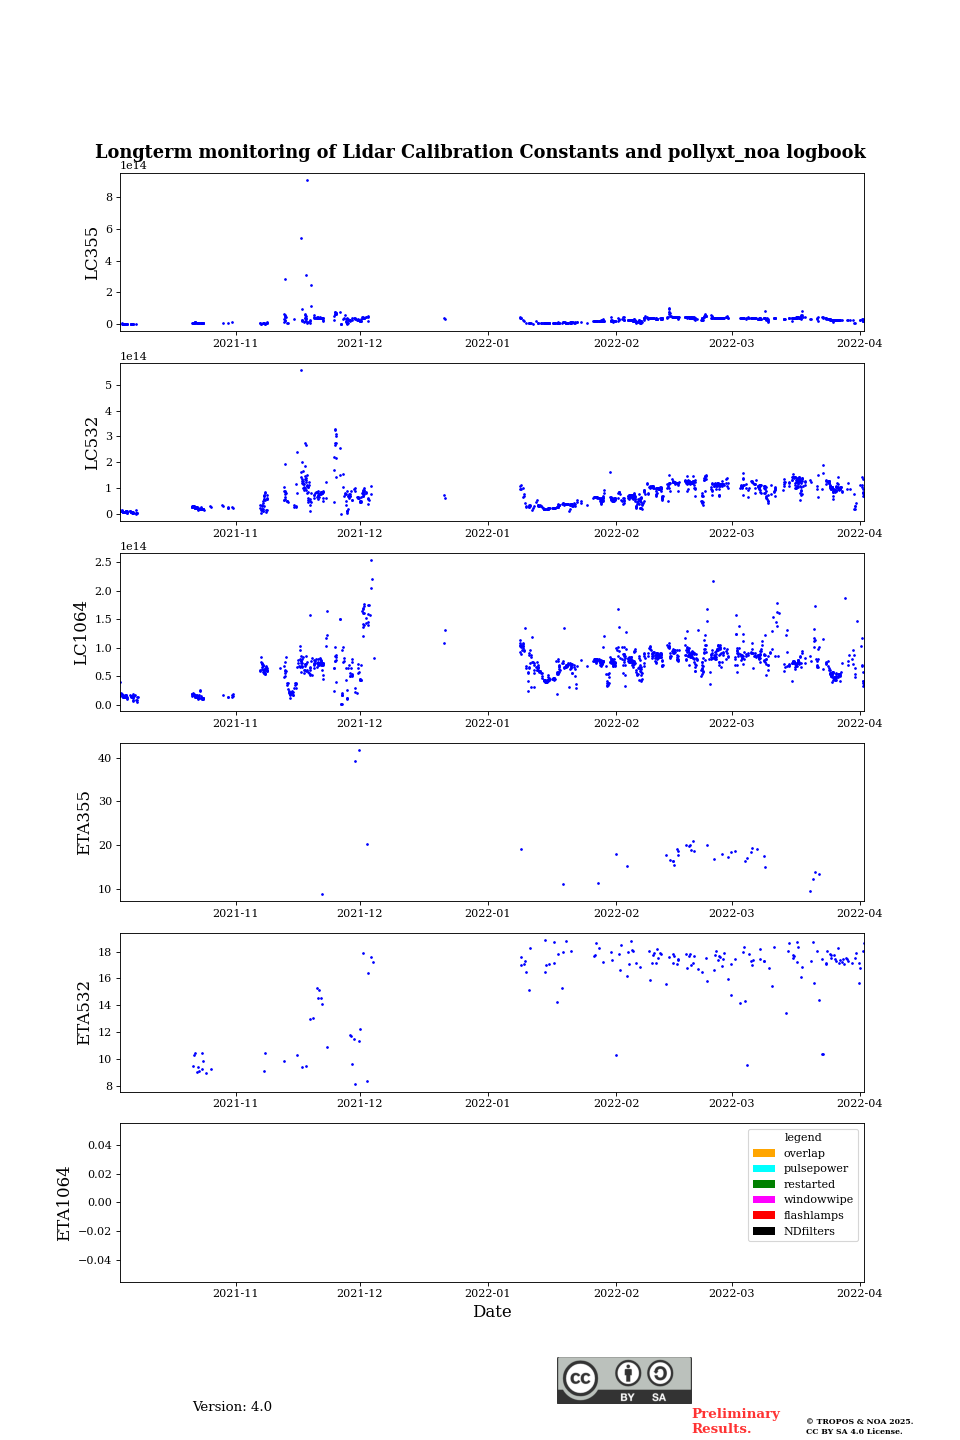The image size is (960, 1440).
Task: Select the orange overlap legend swatch
Action: pyautogui.click(x=764, y=1153)
